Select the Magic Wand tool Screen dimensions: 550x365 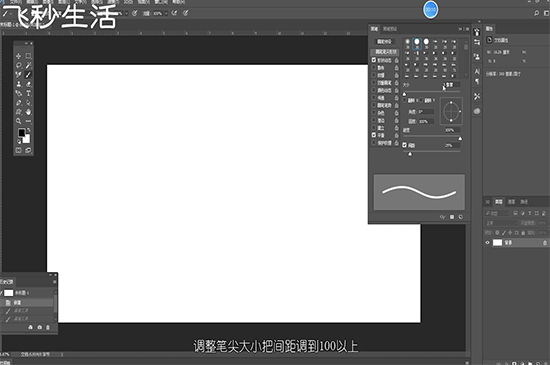[x=28, y=65]
